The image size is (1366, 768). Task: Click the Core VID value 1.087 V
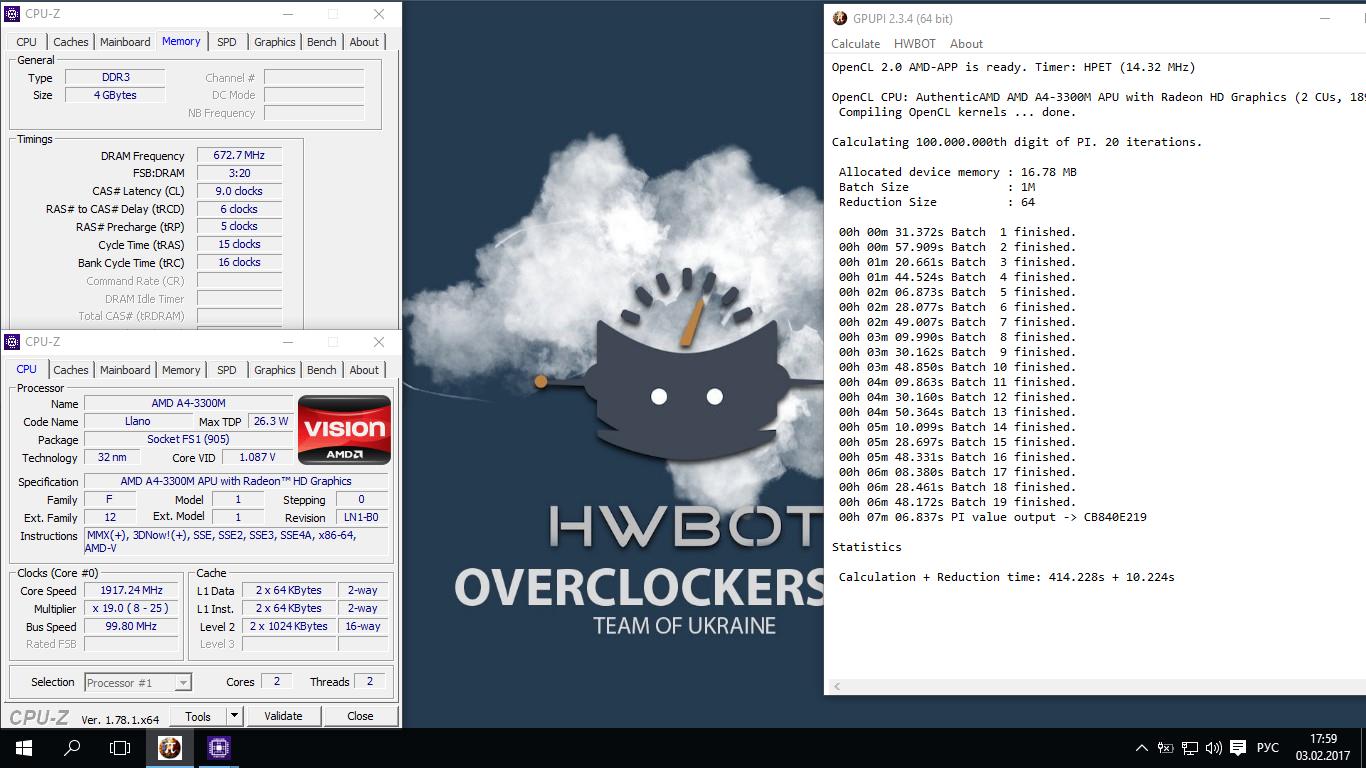258,457
